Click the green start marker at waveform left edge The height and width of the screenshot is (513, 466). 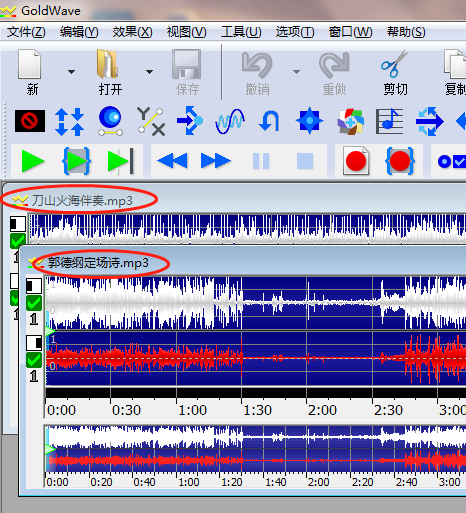(50, 331)
